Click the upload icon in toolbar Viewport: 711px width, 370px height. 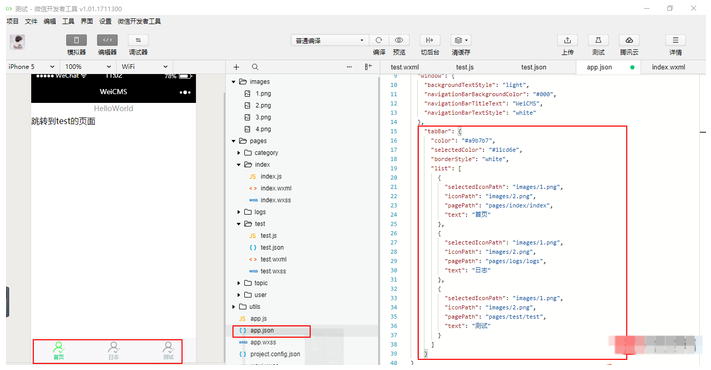click(567, 40)
